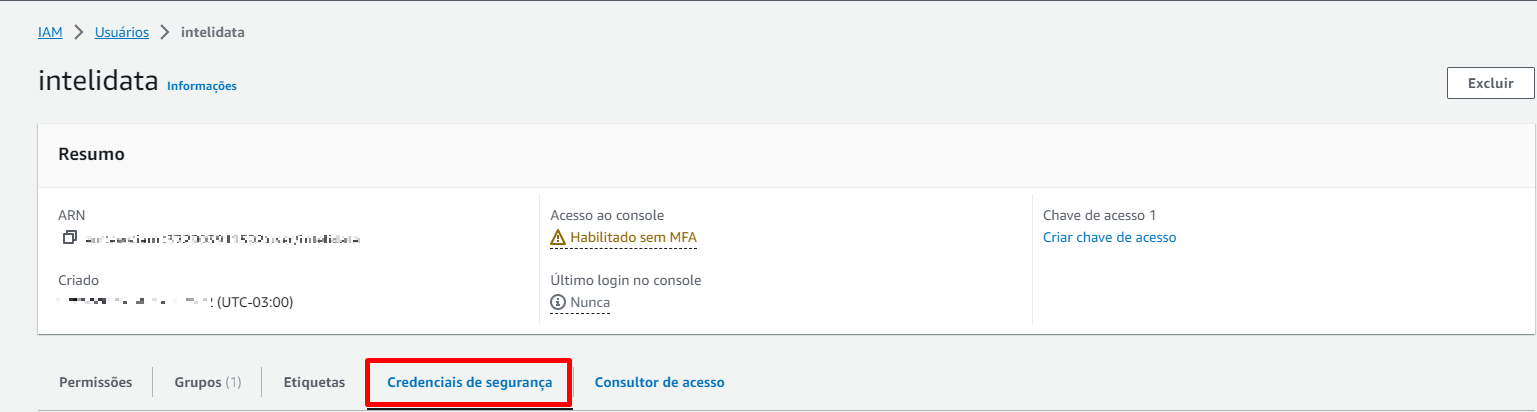Image resolution: width=1537 pixels, height=412 pixels.
Task: Click the Nunca last login text
Action: pos(590,302)
